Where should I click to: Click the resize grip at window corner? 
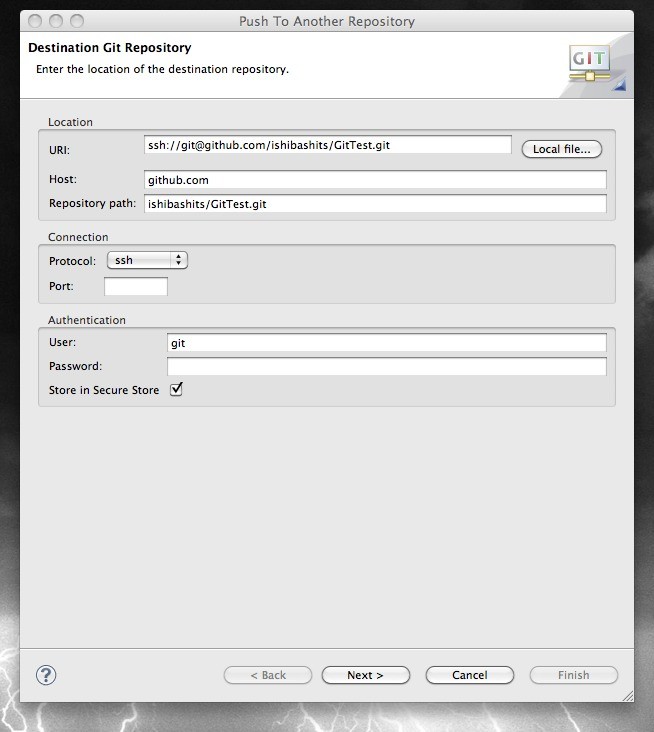pos(628,696)
